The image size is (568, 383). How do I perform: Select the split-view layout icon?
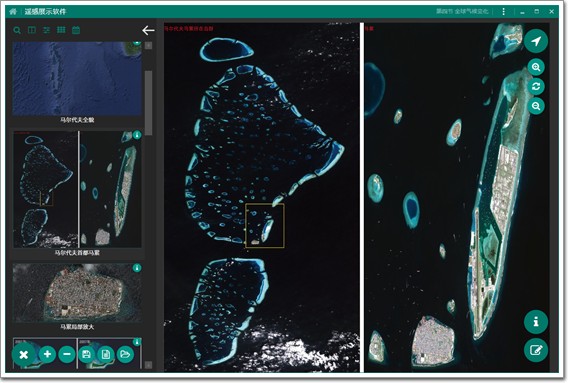tap(32, 30)
